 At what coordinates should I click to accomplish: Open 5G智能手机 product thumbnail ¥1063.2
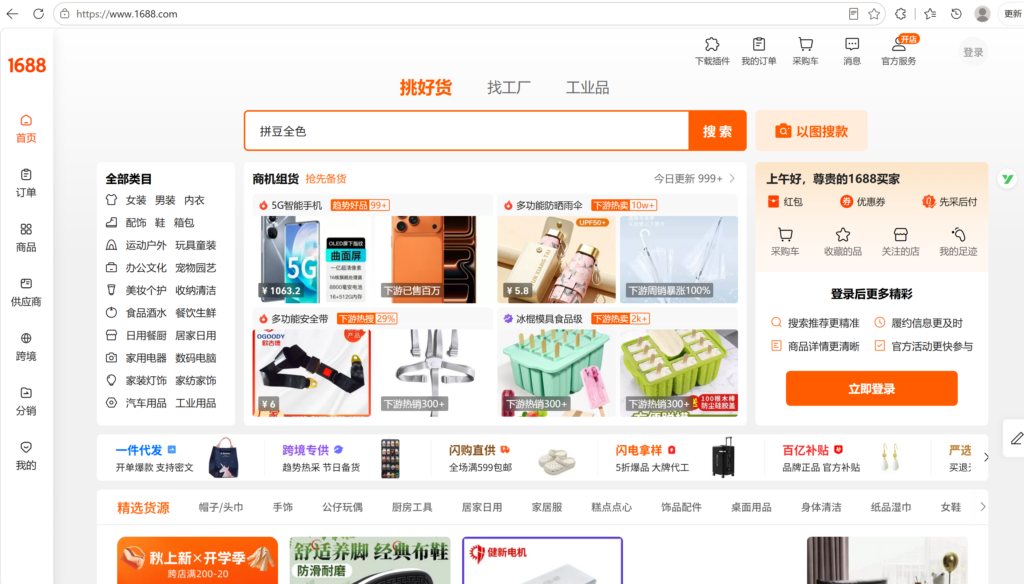click(x=311, y=259)
